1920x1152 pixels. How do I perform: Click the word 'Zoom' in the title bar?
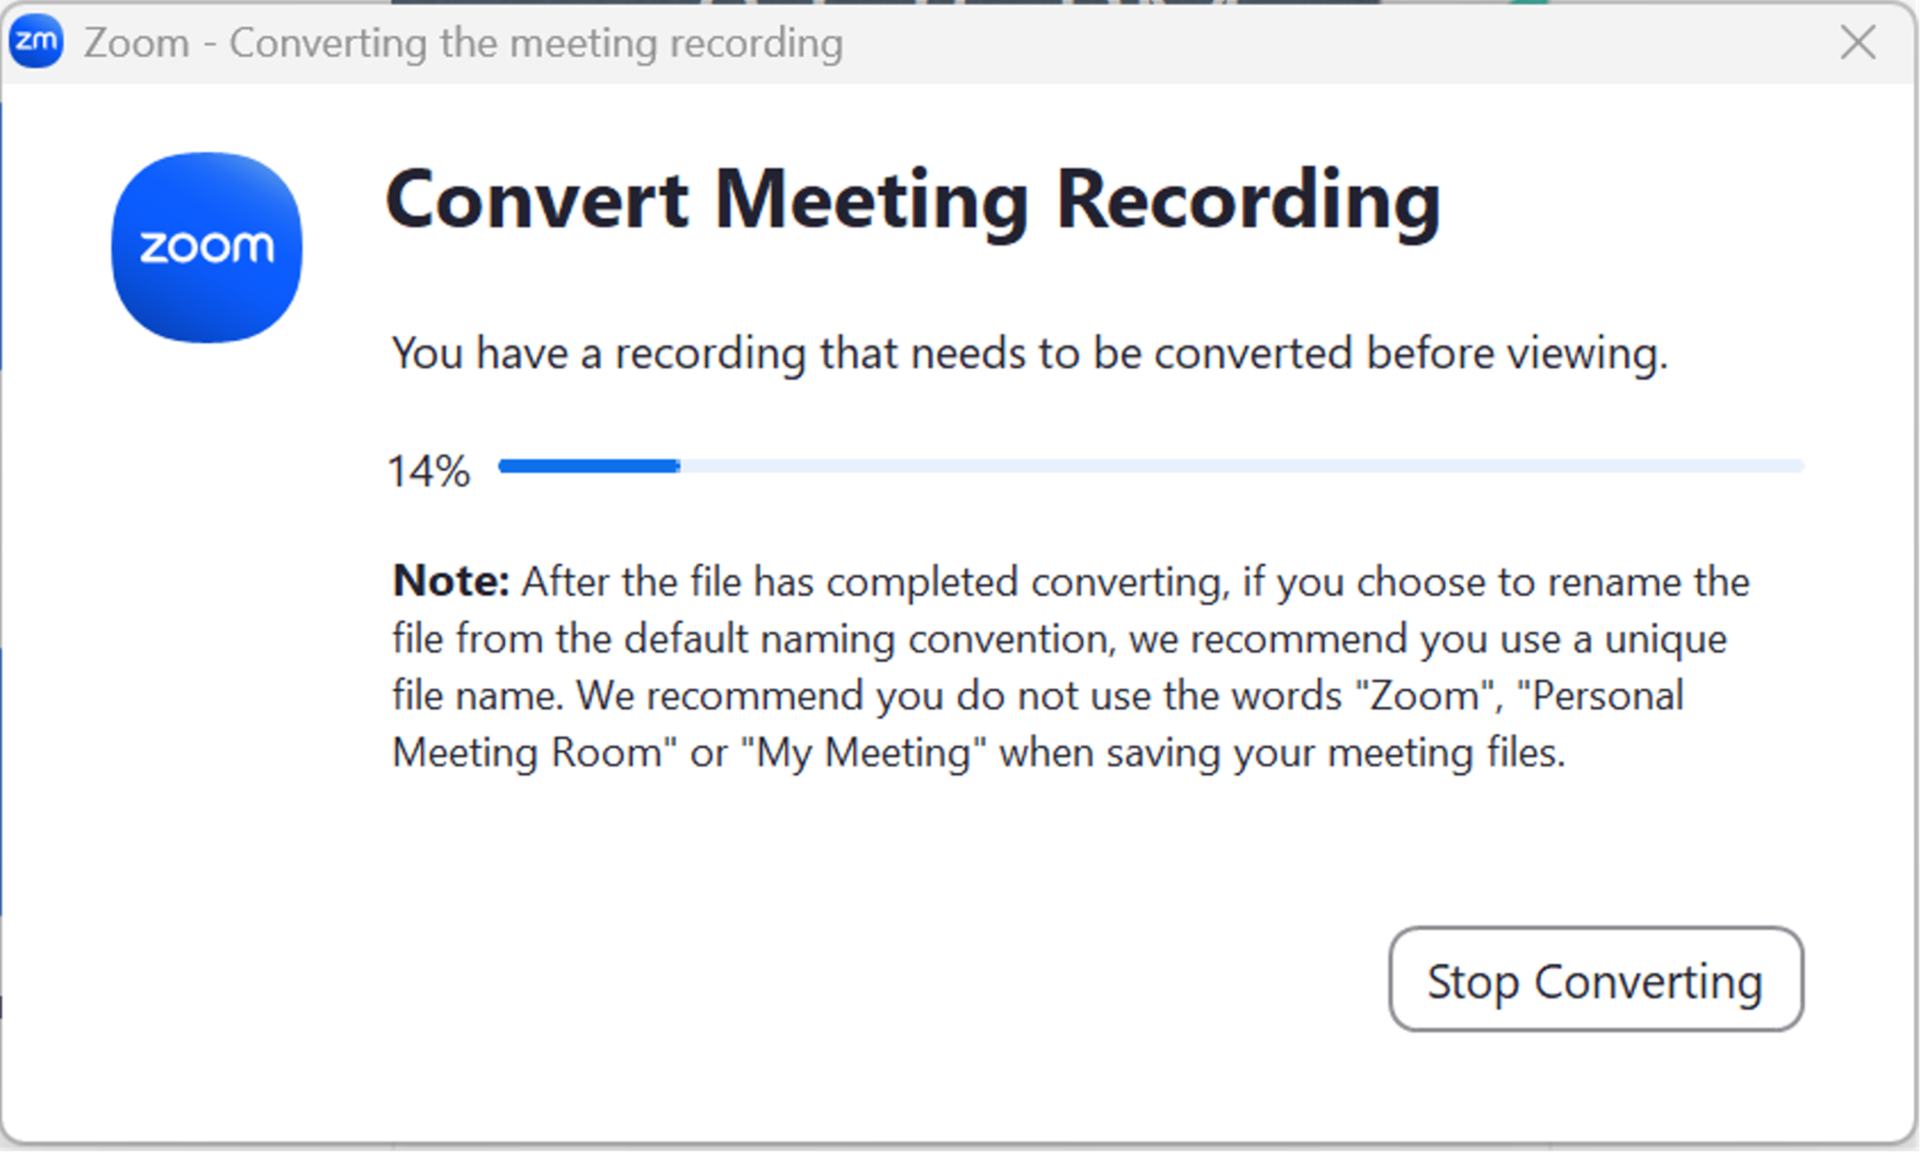[x=137, y=43]
